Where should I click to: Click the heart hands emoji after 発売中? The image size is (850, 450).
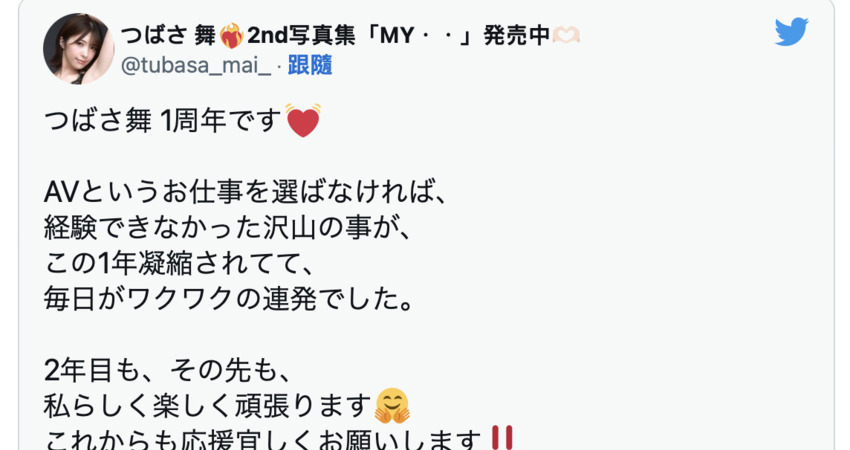point(566,36)
